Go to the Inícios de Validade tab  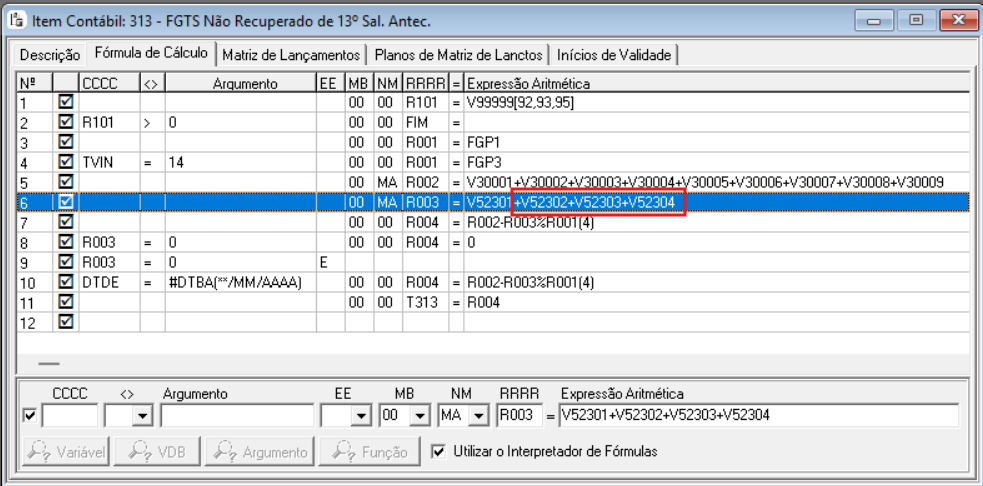[614, 55]
